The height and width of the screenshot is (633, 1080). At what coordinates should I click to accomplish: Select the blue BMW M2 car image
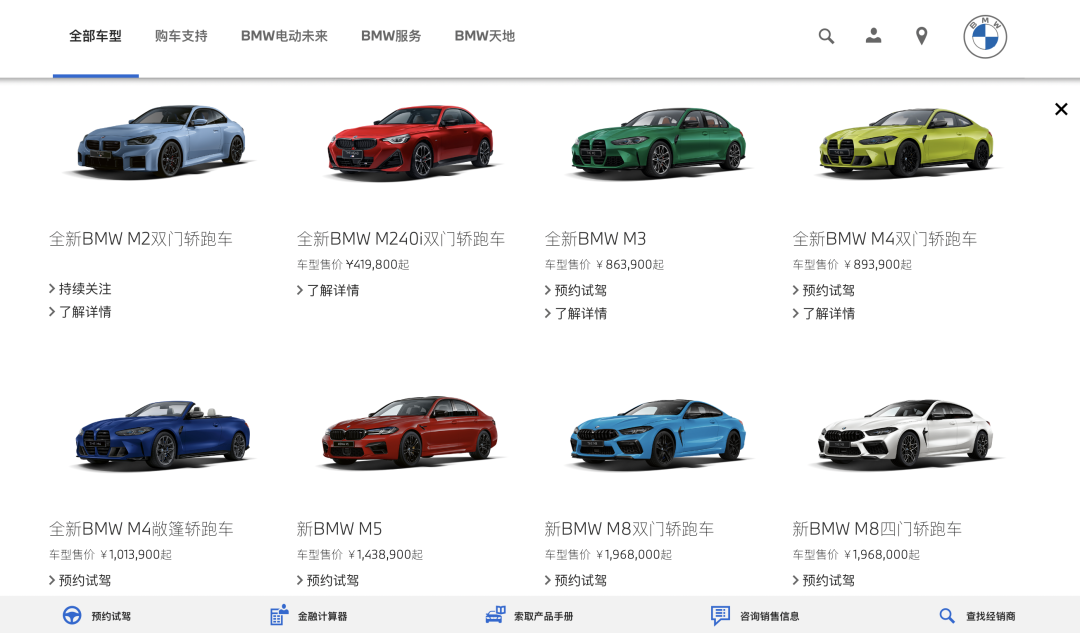pos(160,141)
